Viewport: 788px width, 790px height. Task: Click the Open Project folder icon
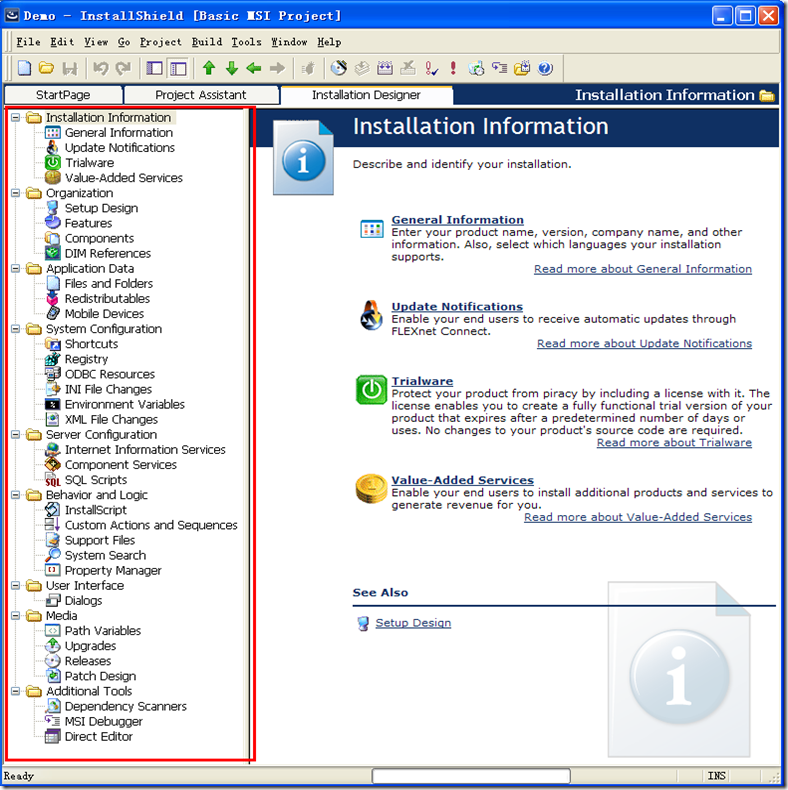tap(46, 68)
